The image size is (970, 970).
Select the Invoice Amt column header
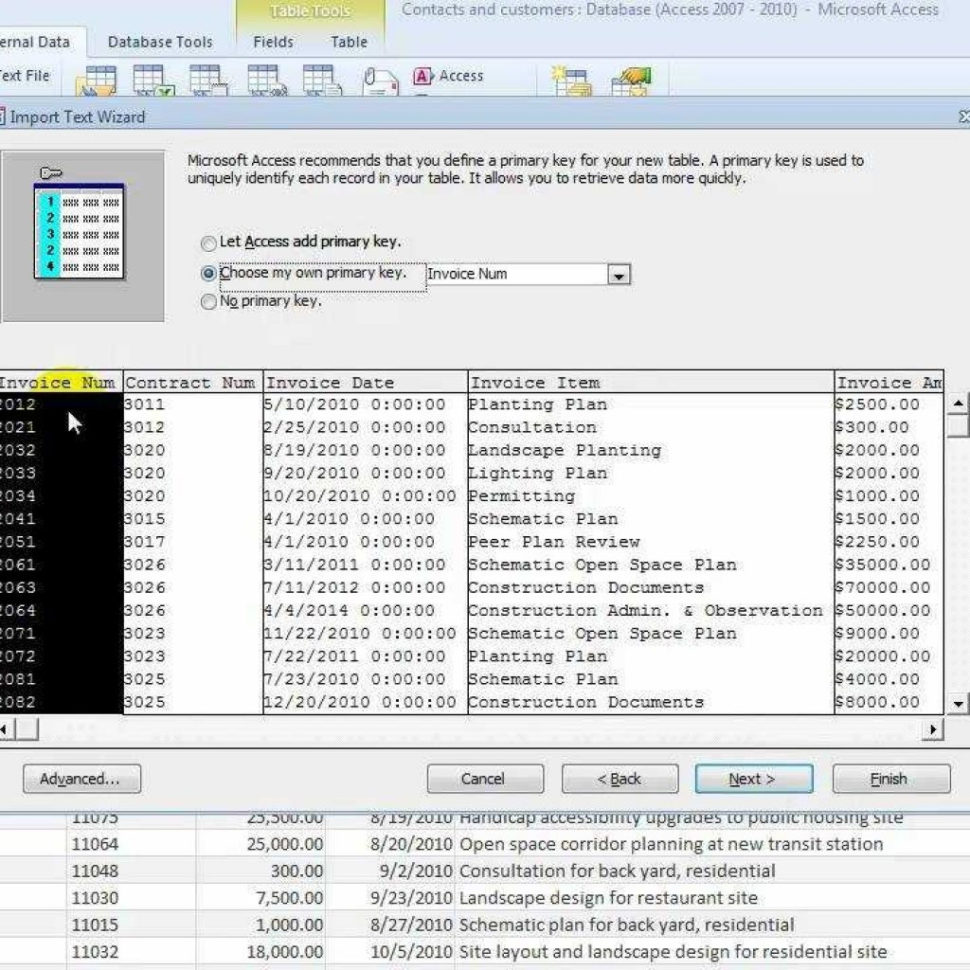[889, 382]
